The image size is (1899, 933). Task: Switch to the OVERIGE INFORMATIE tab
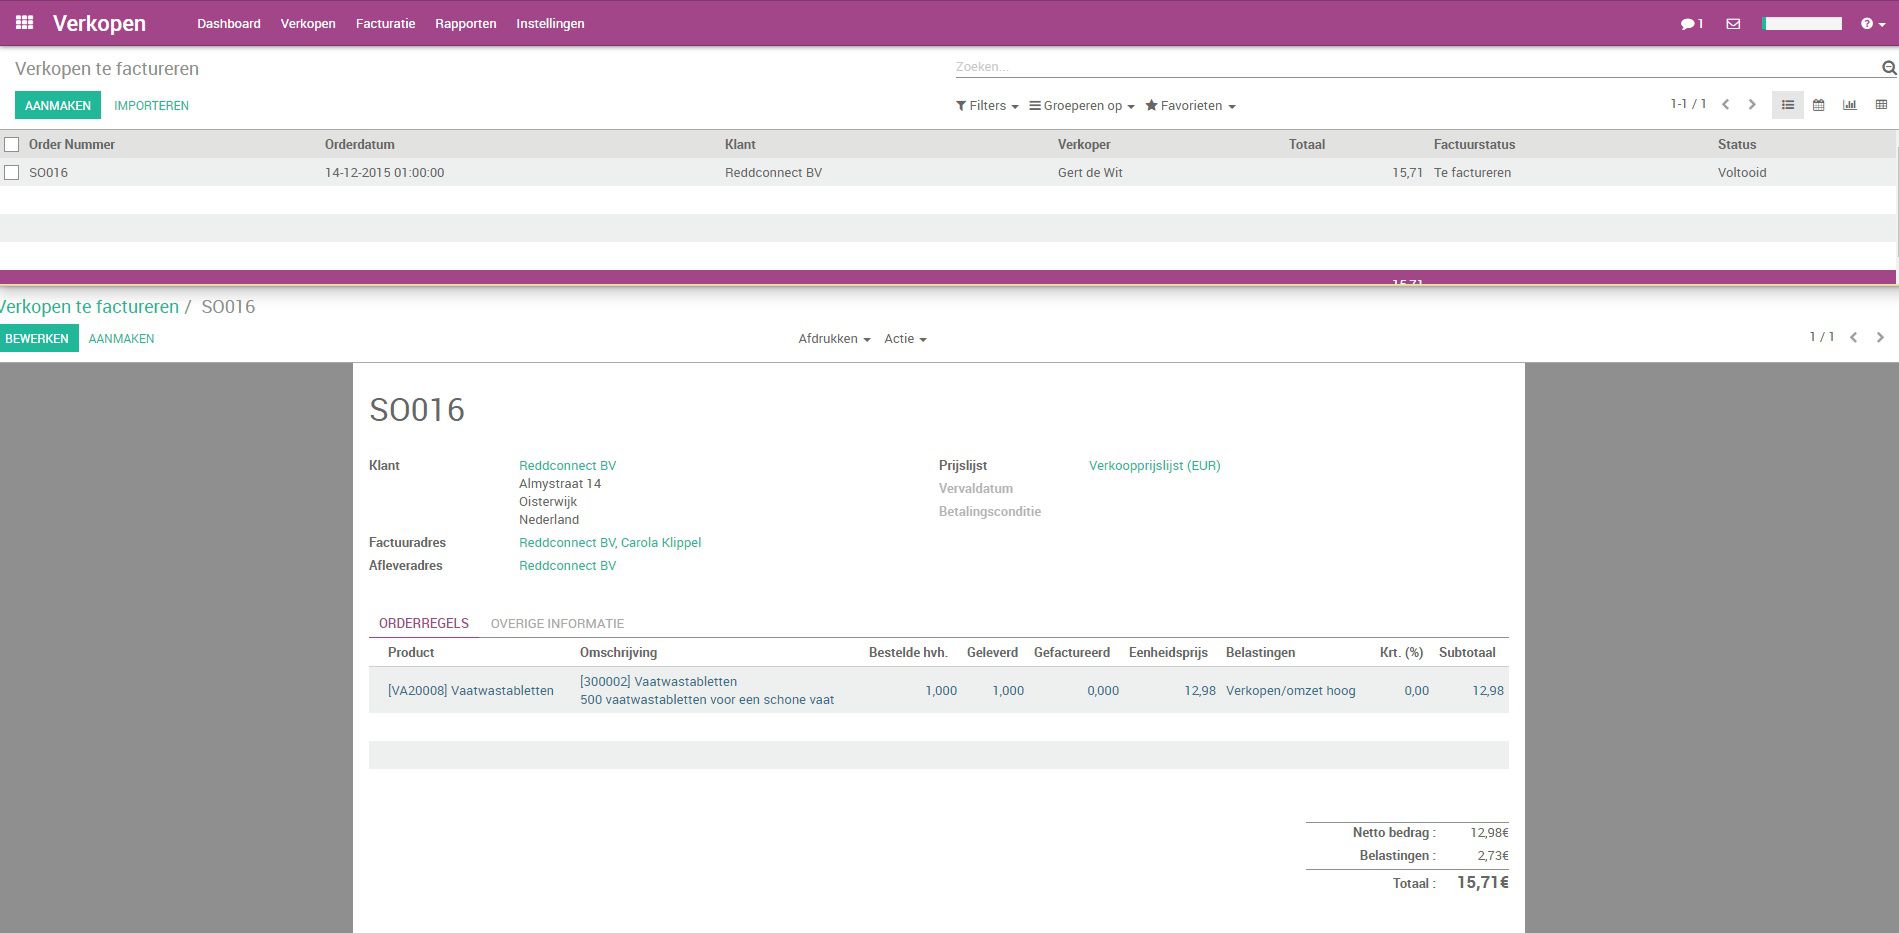pos(557,623)
